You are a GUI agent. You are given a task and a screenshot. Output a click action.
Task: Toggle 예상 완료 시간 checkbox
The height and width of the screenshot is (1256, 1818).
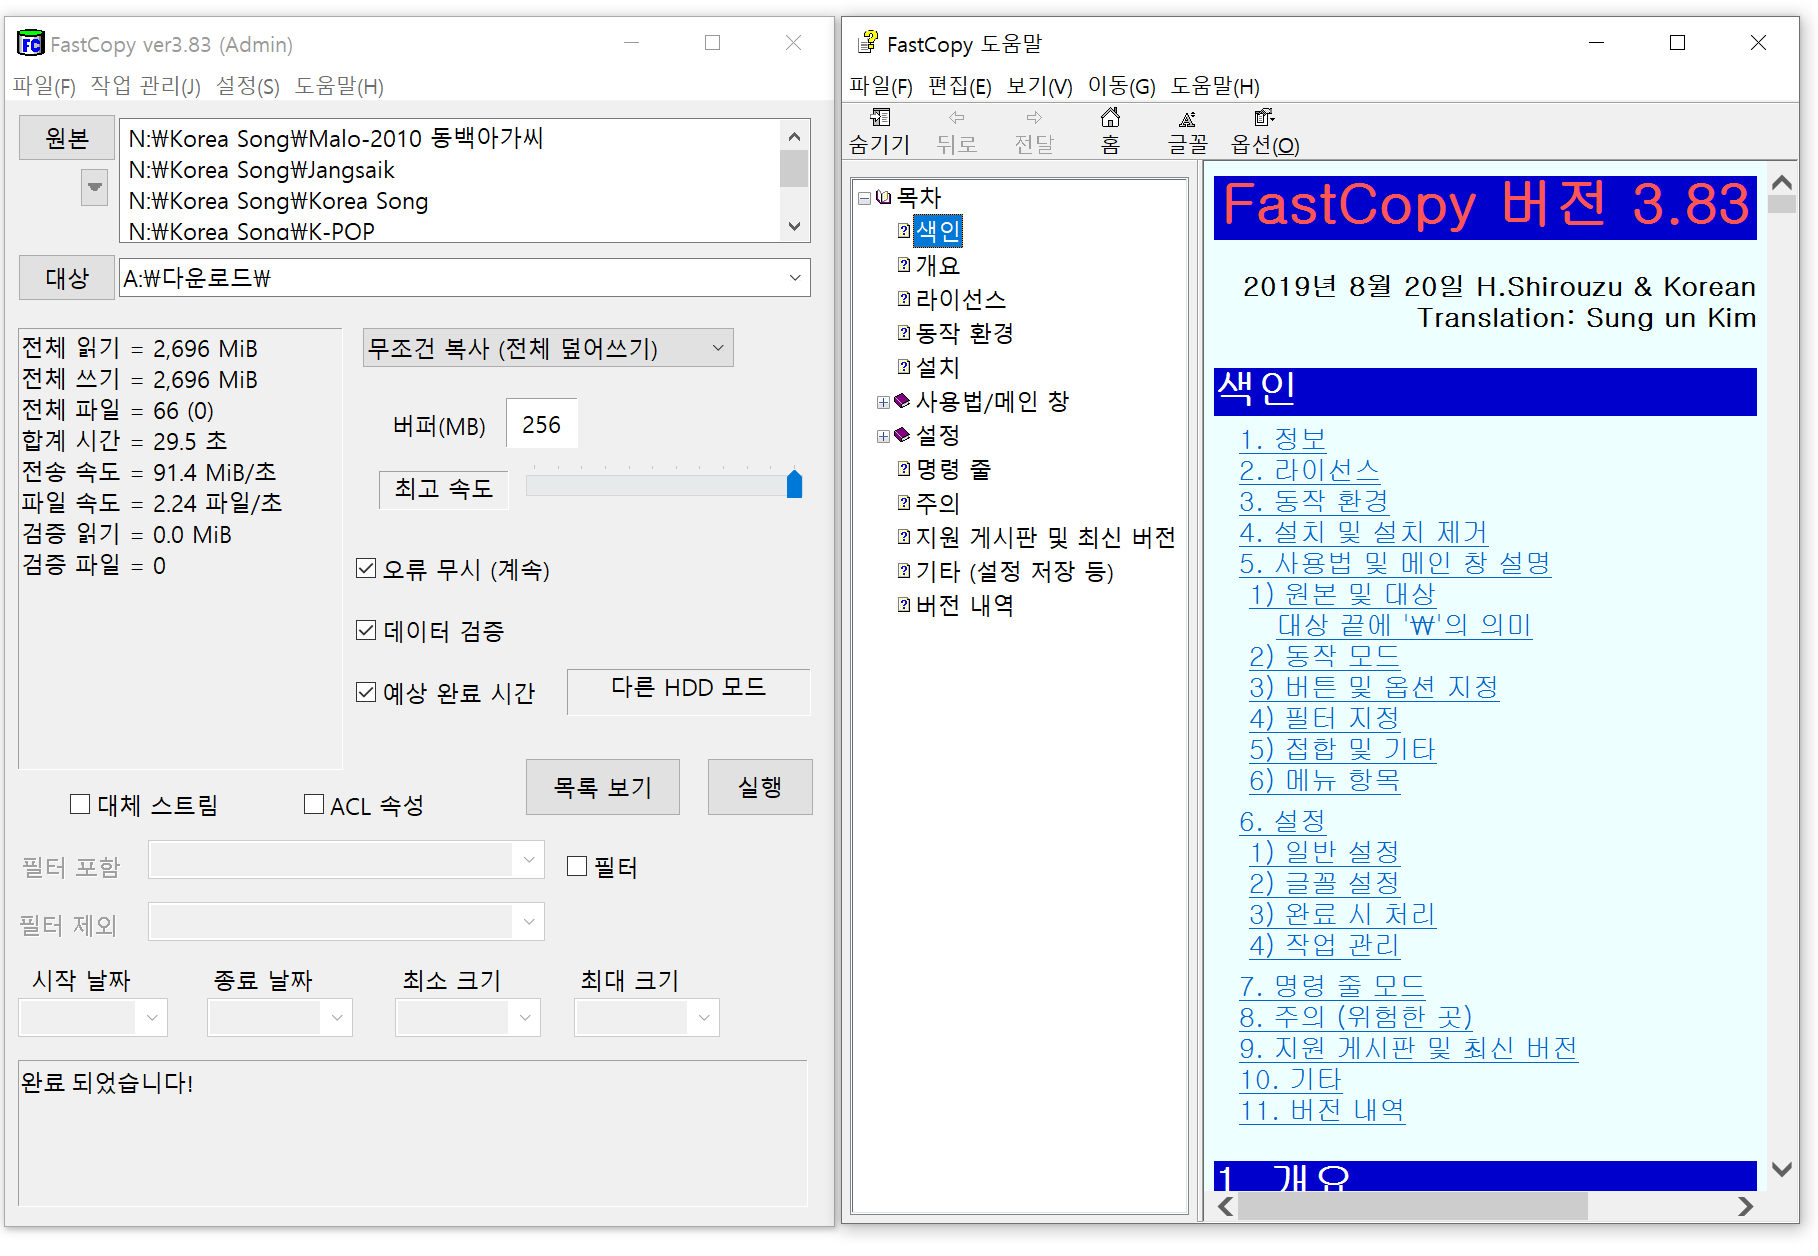click(366, 693)
